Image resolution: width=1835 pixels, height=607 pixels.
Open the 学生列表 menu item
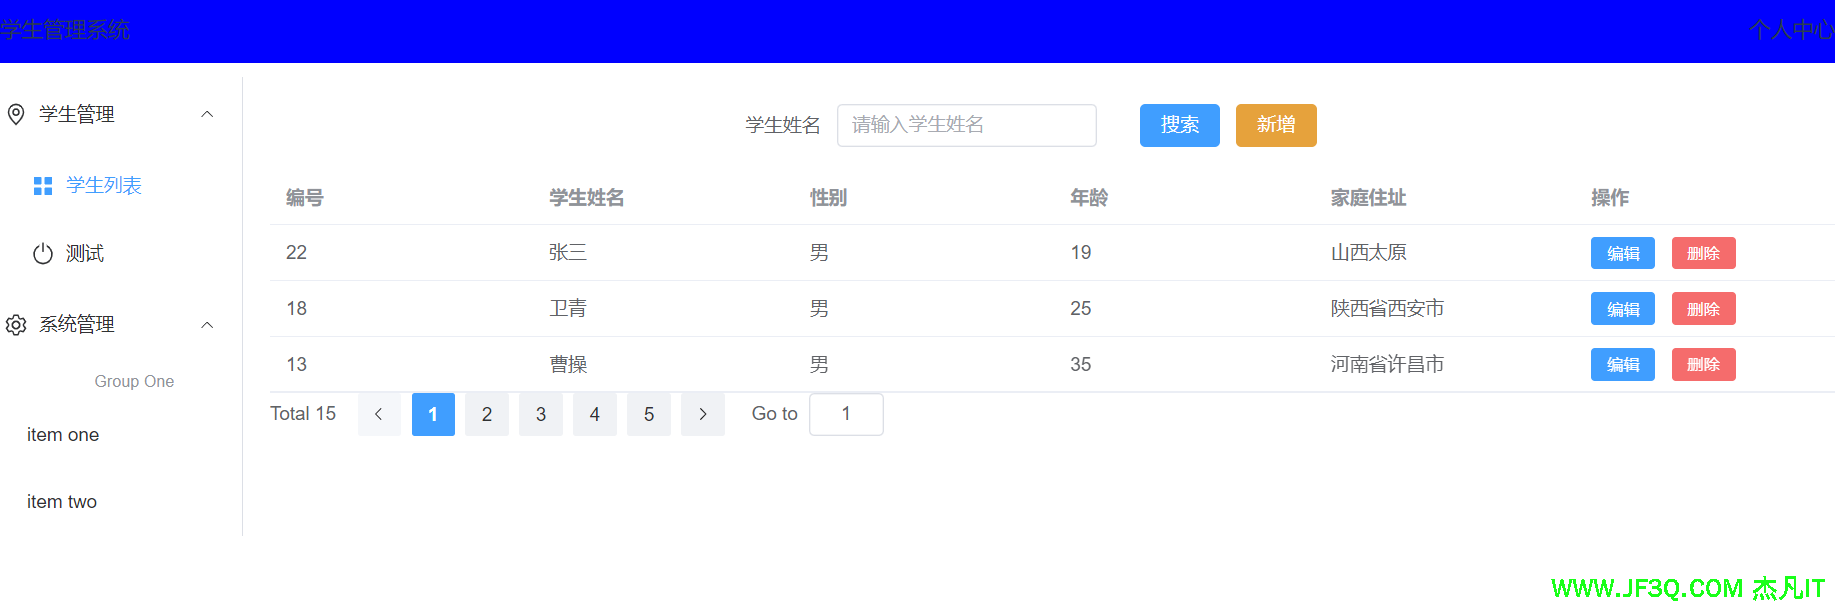pos(104,186)
